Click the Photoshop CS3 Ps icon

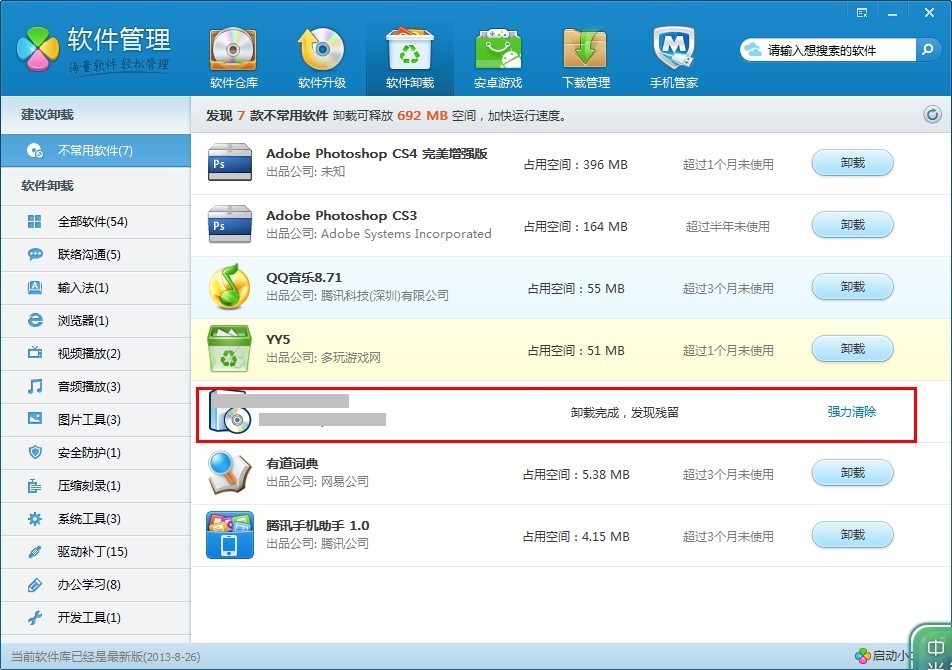[x=230, y=225]
